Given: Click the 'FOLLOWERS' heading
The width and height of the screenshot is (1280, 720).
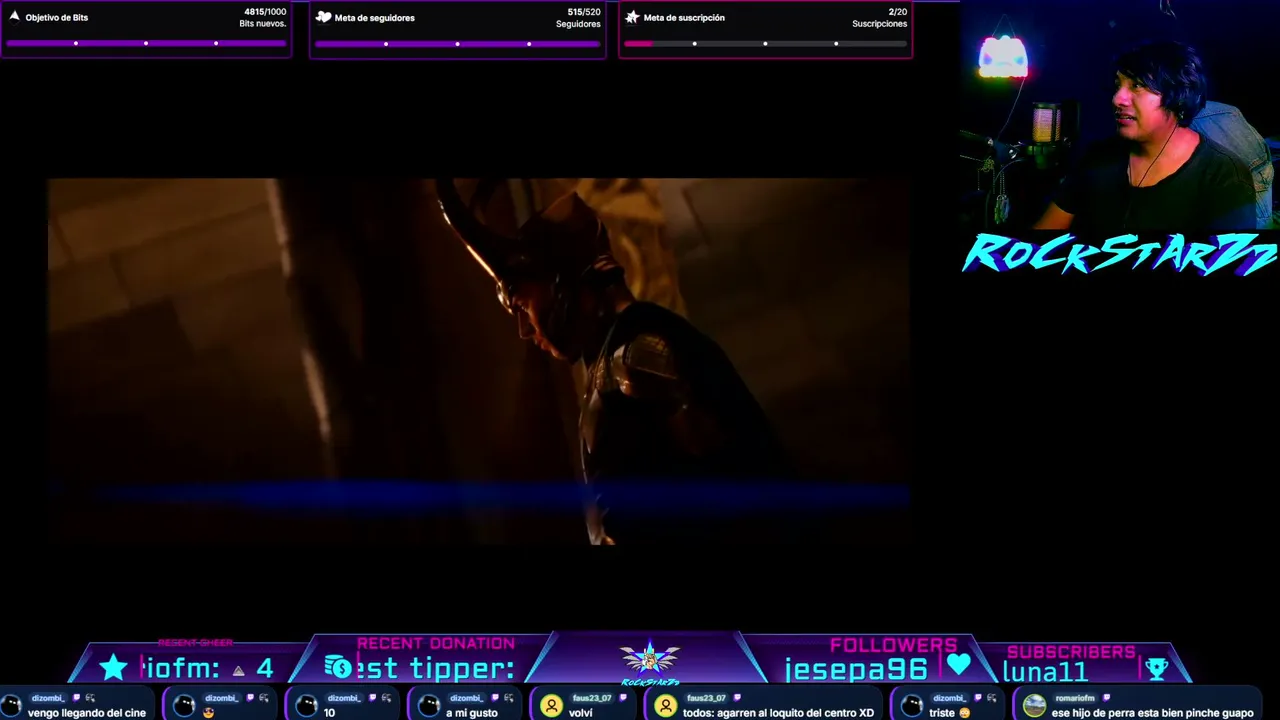Looking at the screenshot, I should pos(894,646).
